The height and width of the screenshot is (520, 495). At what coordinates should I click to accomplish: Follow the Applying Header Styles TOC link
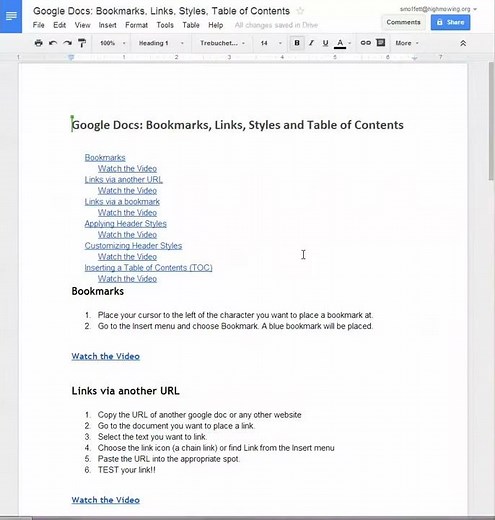[x=125, y=224]
